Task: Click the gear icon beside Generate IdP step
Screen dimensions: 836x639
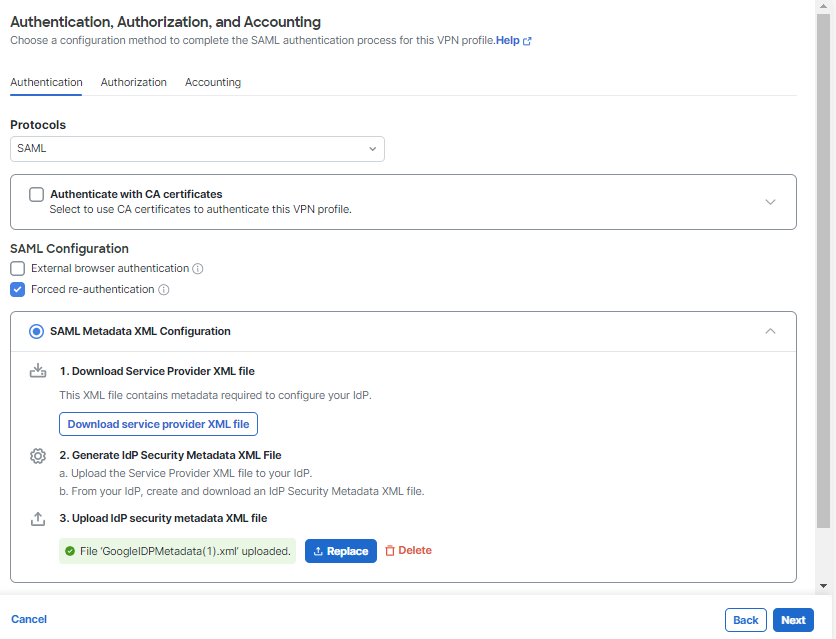Action: (38, 456)
